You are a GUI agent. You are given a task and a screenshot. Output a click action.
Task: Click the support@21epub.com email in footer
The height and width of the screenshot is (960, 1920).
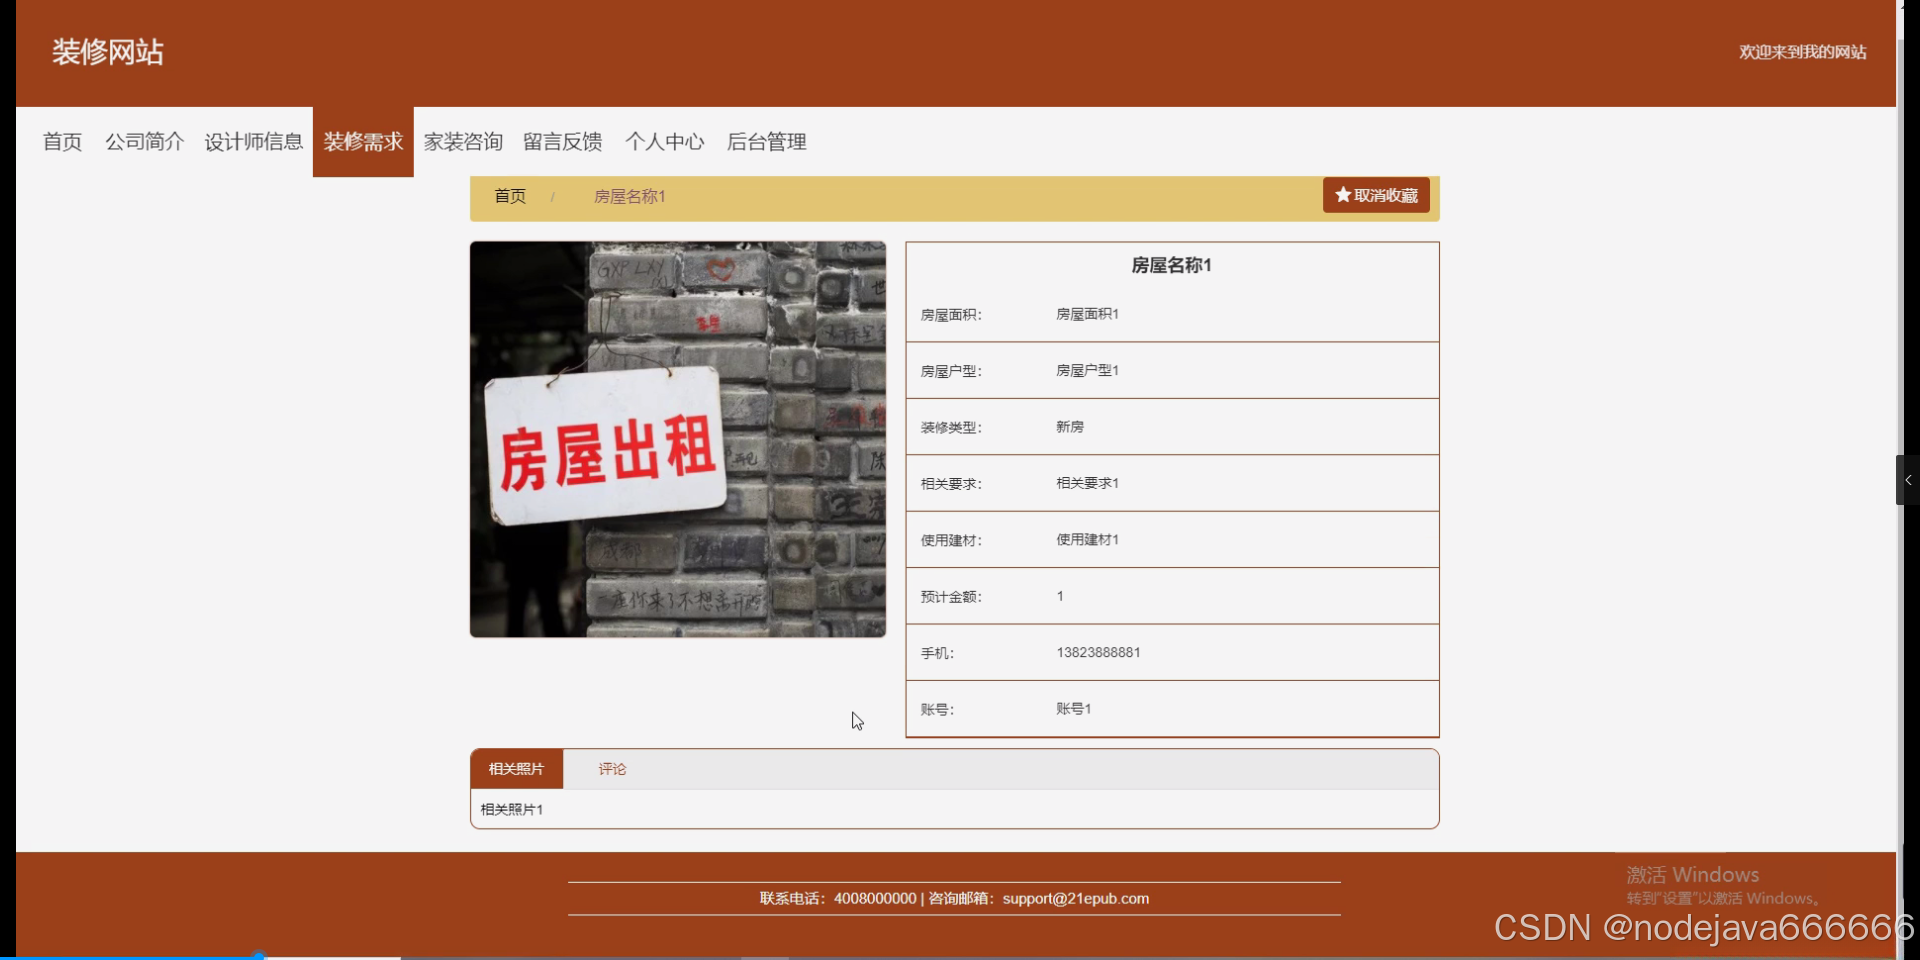click(1076, 899)
